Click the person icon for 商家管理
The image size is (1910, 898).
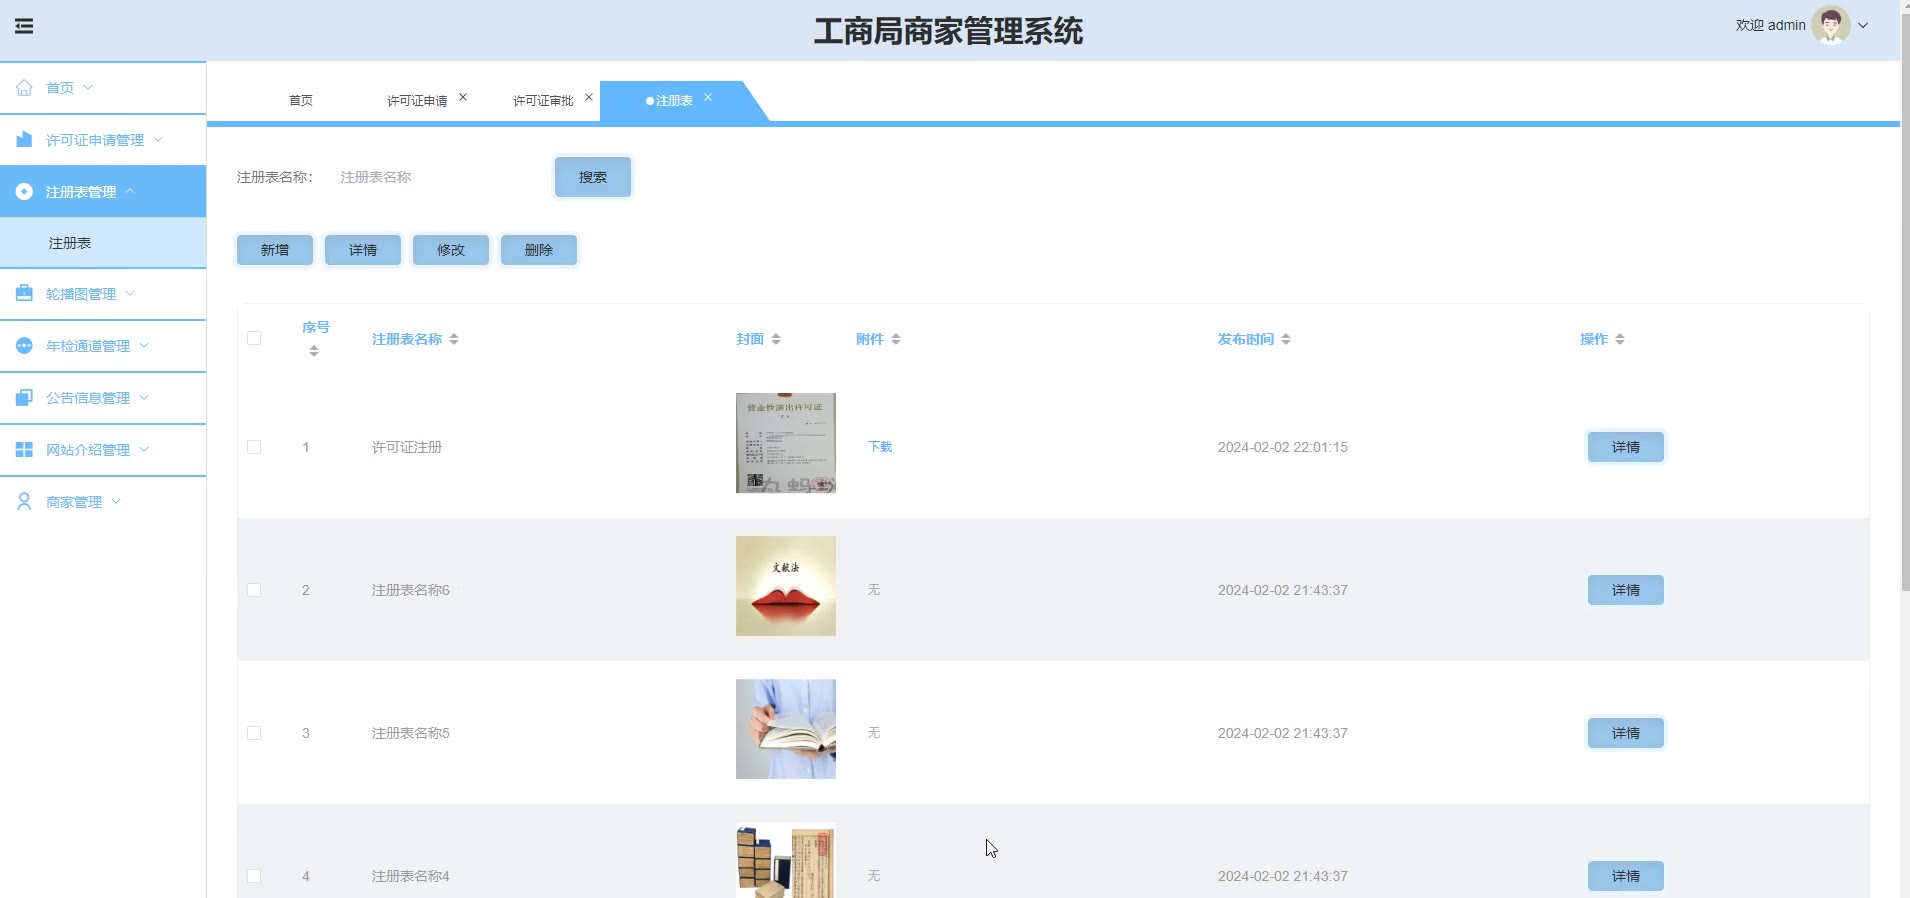24,502
